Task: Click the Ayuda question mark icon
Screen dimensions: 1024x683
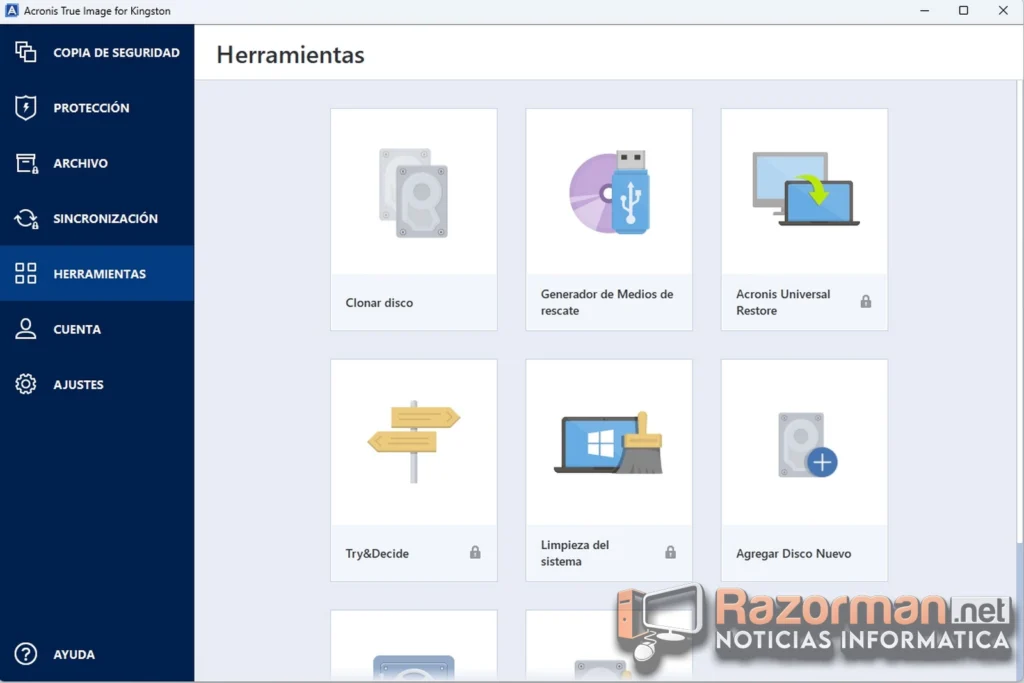Action: click(25, 654)
